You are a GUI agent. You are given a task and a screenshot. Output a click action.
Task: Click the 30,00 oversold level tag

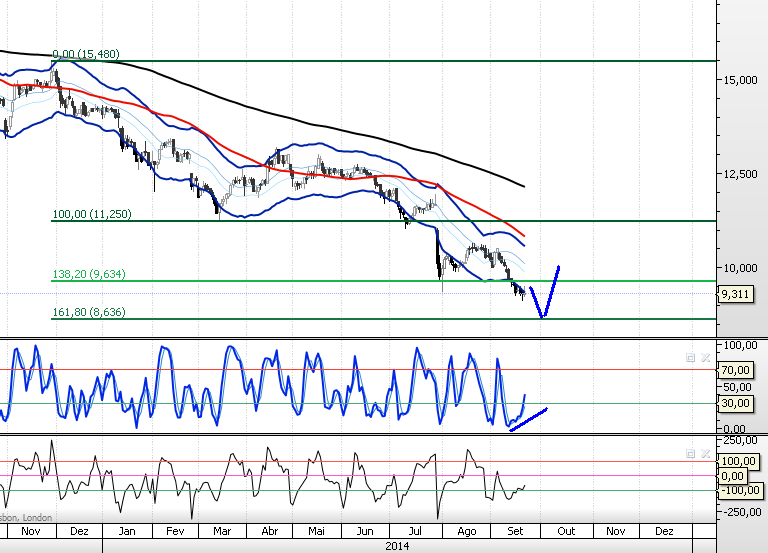(736, 403)
